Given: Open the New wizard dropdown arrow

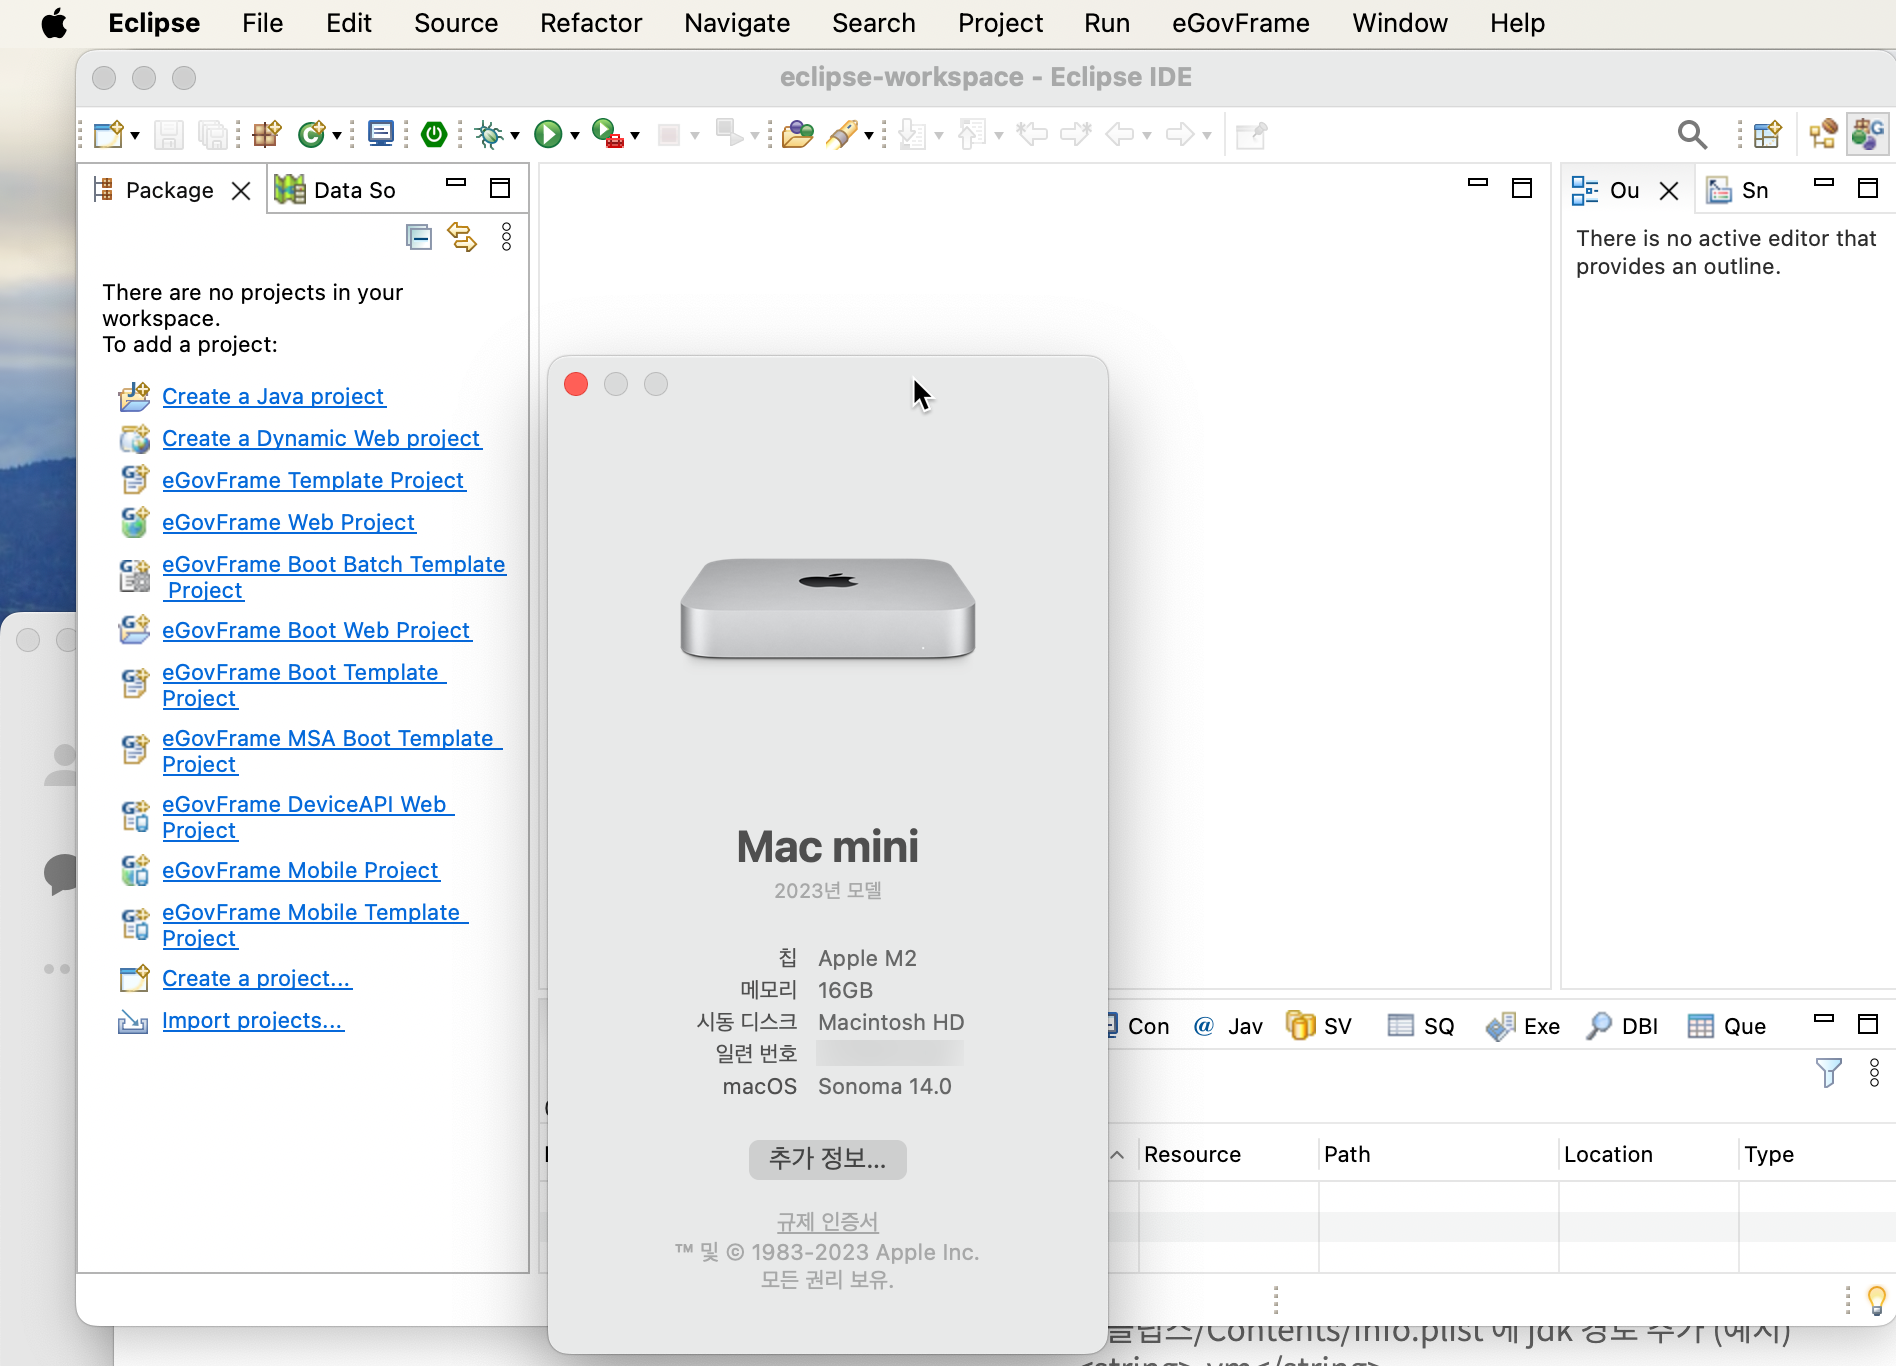Looking at the screenshot, I should coord(135,135).
